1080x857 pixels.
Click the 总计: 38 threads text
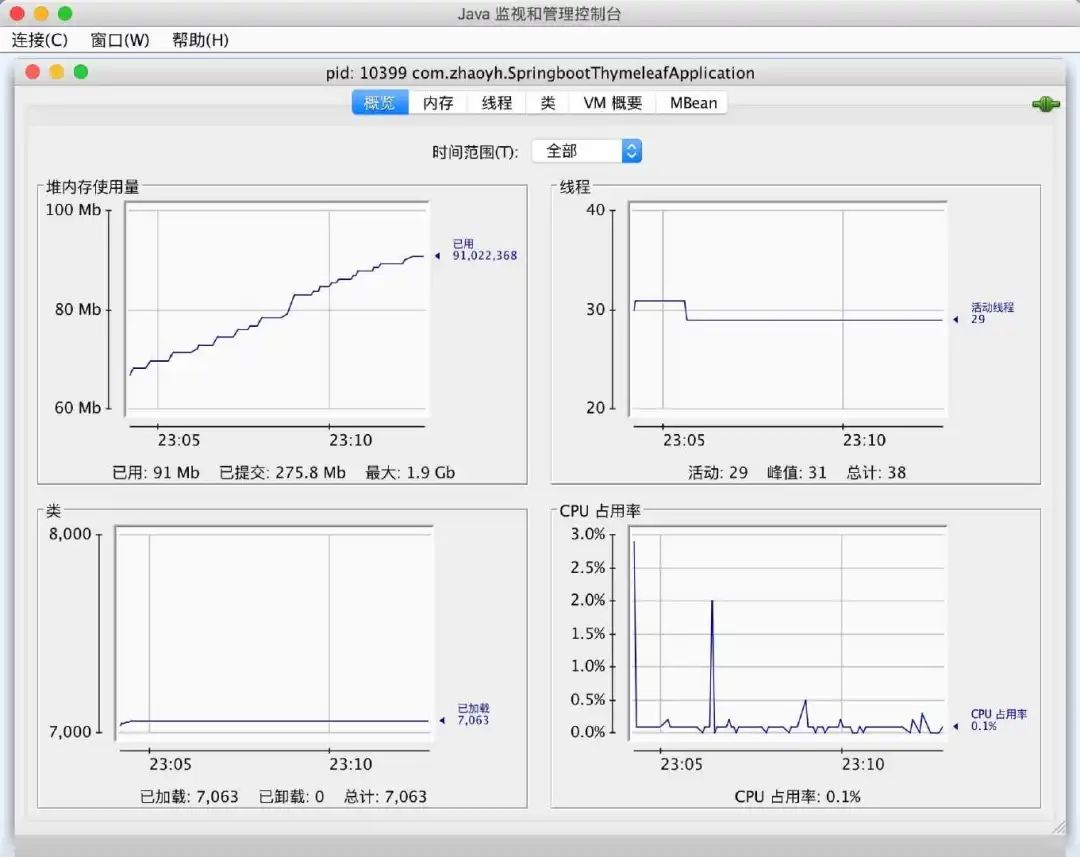(876, 473)
